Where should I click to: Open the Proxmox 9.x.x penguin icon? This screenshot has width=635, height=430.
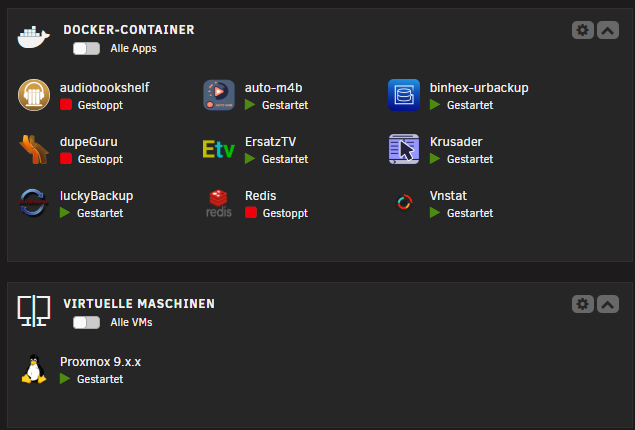[34, 370]
